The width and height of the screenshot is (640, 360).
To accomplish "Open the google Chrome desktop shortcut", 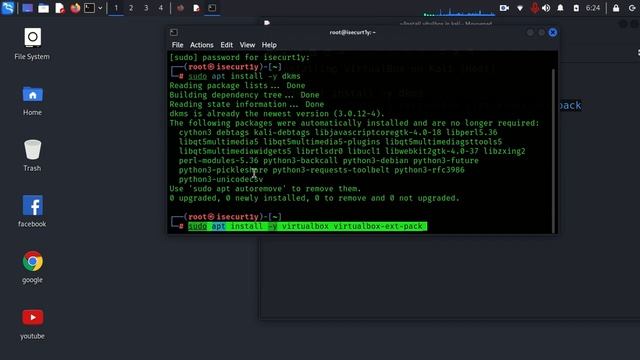I will 32,267.
